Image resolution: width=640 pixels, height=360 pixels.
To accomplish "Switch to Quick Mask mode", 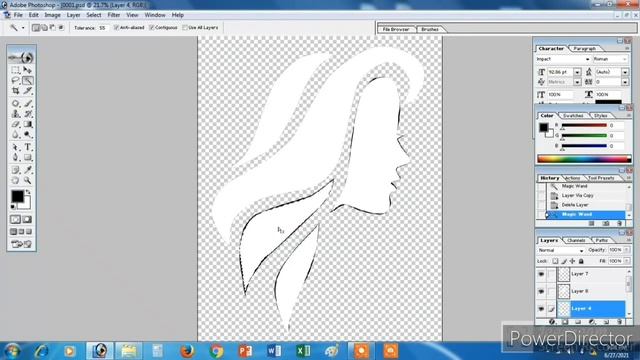I will 27,220.
